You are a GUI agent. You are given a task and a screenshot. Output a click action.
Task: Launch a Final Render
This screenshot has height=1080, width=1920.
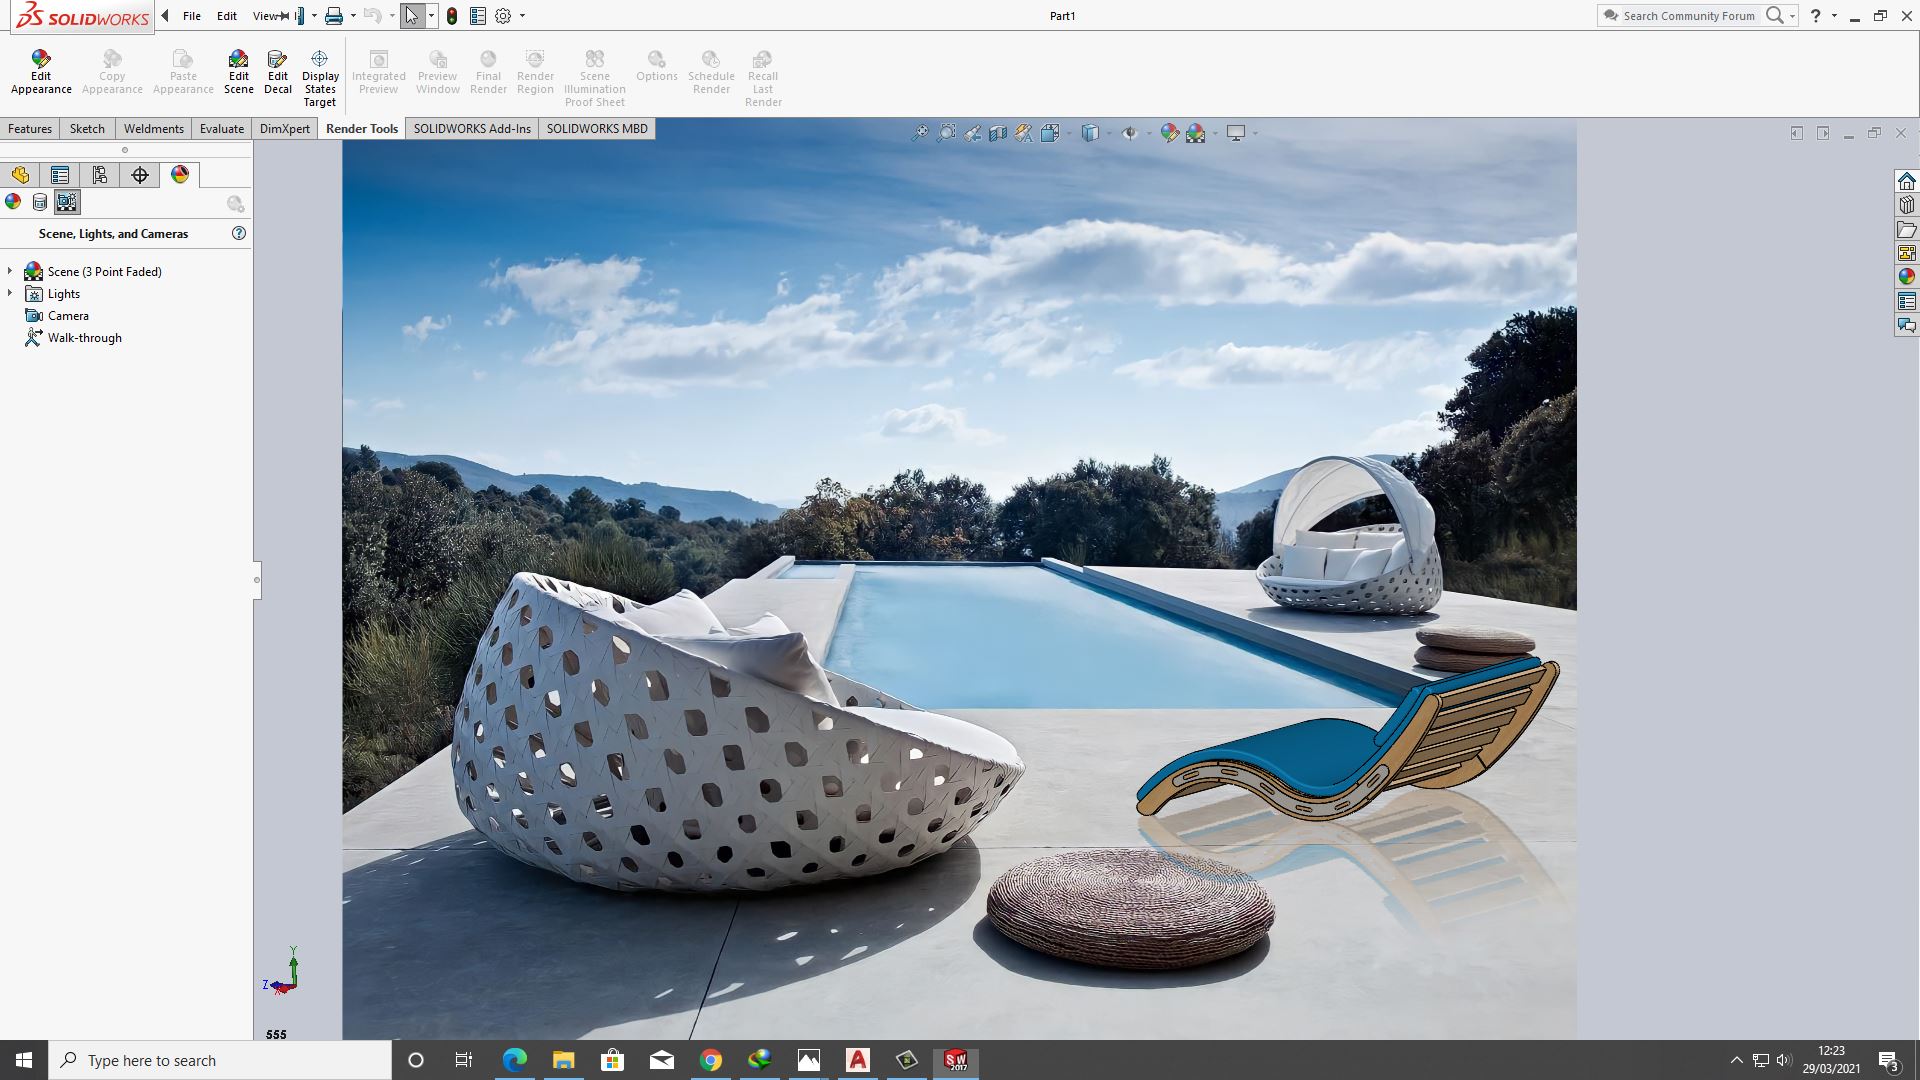(488, 70)
